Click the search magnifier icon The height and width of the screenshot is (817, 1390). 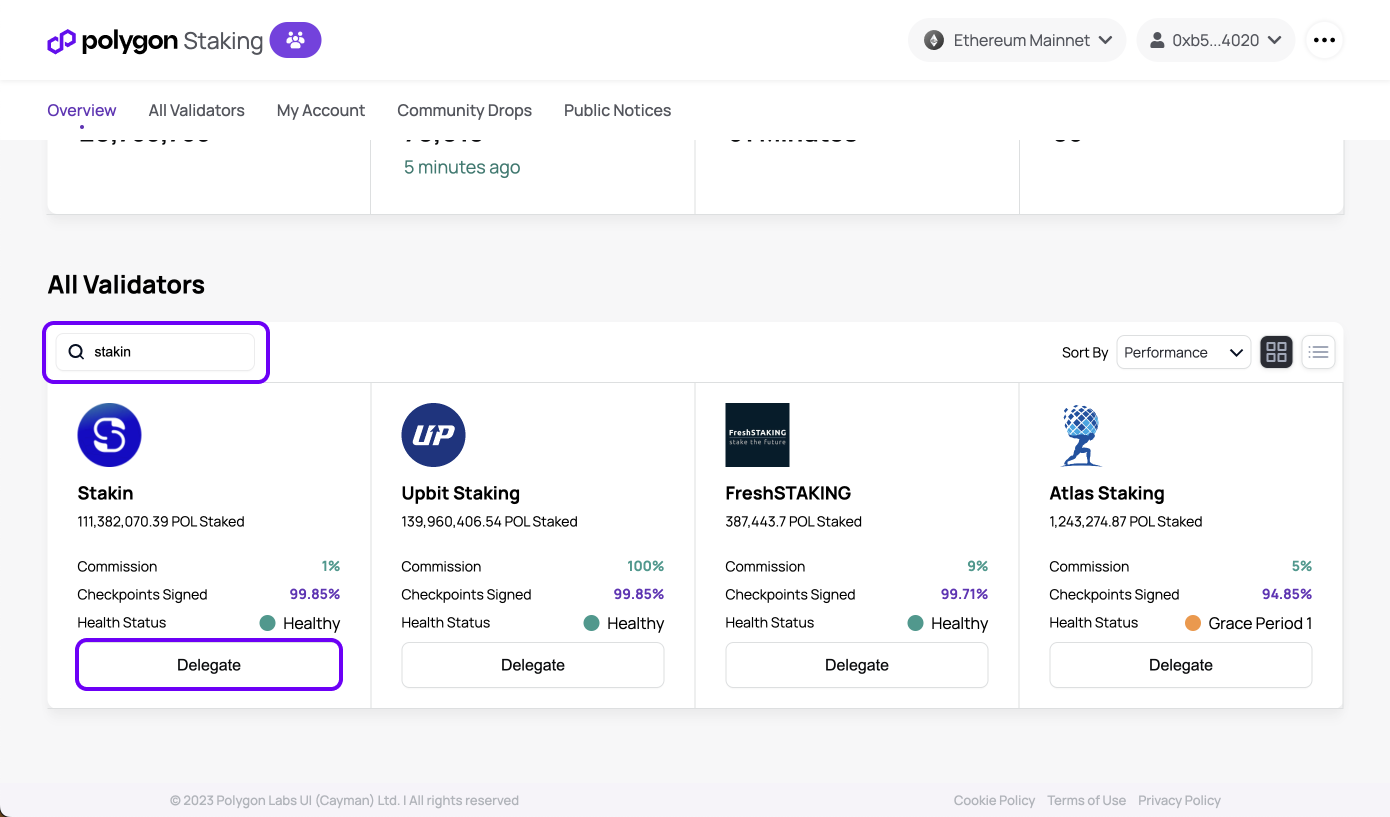tap(76, 351)
